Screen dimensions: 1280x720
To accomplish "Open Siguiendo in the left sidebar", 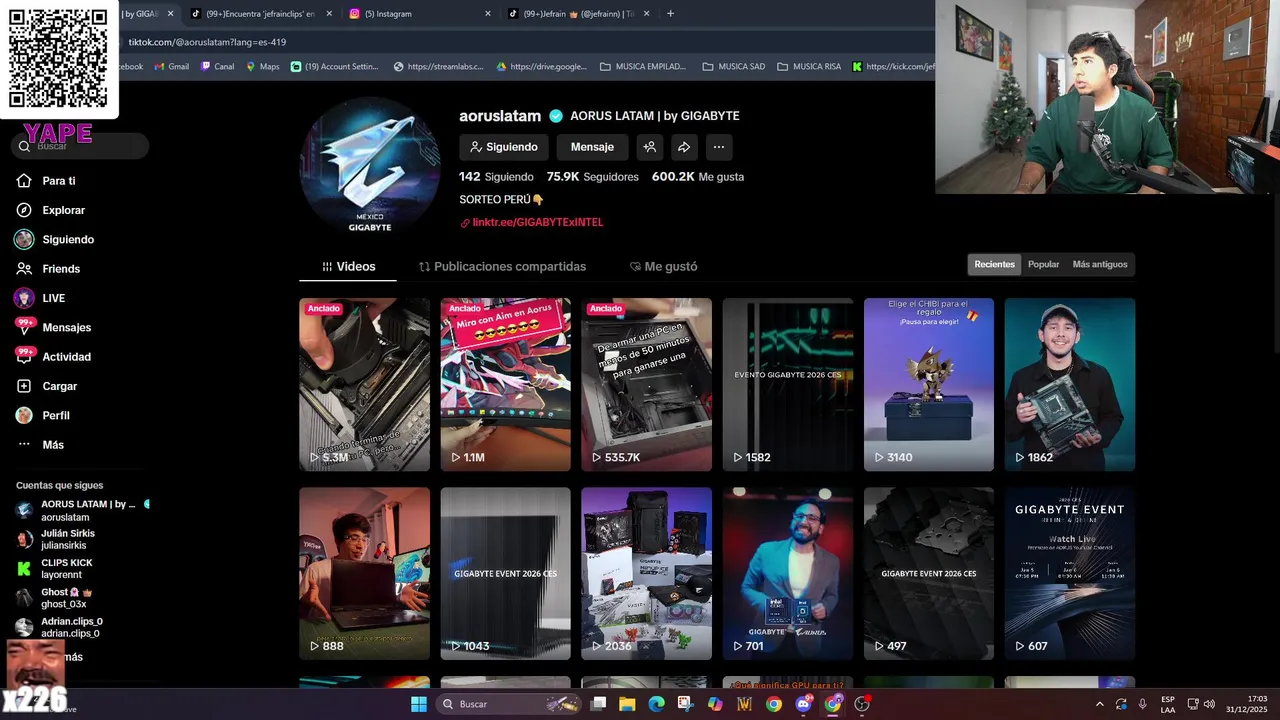I will [68, 240].
